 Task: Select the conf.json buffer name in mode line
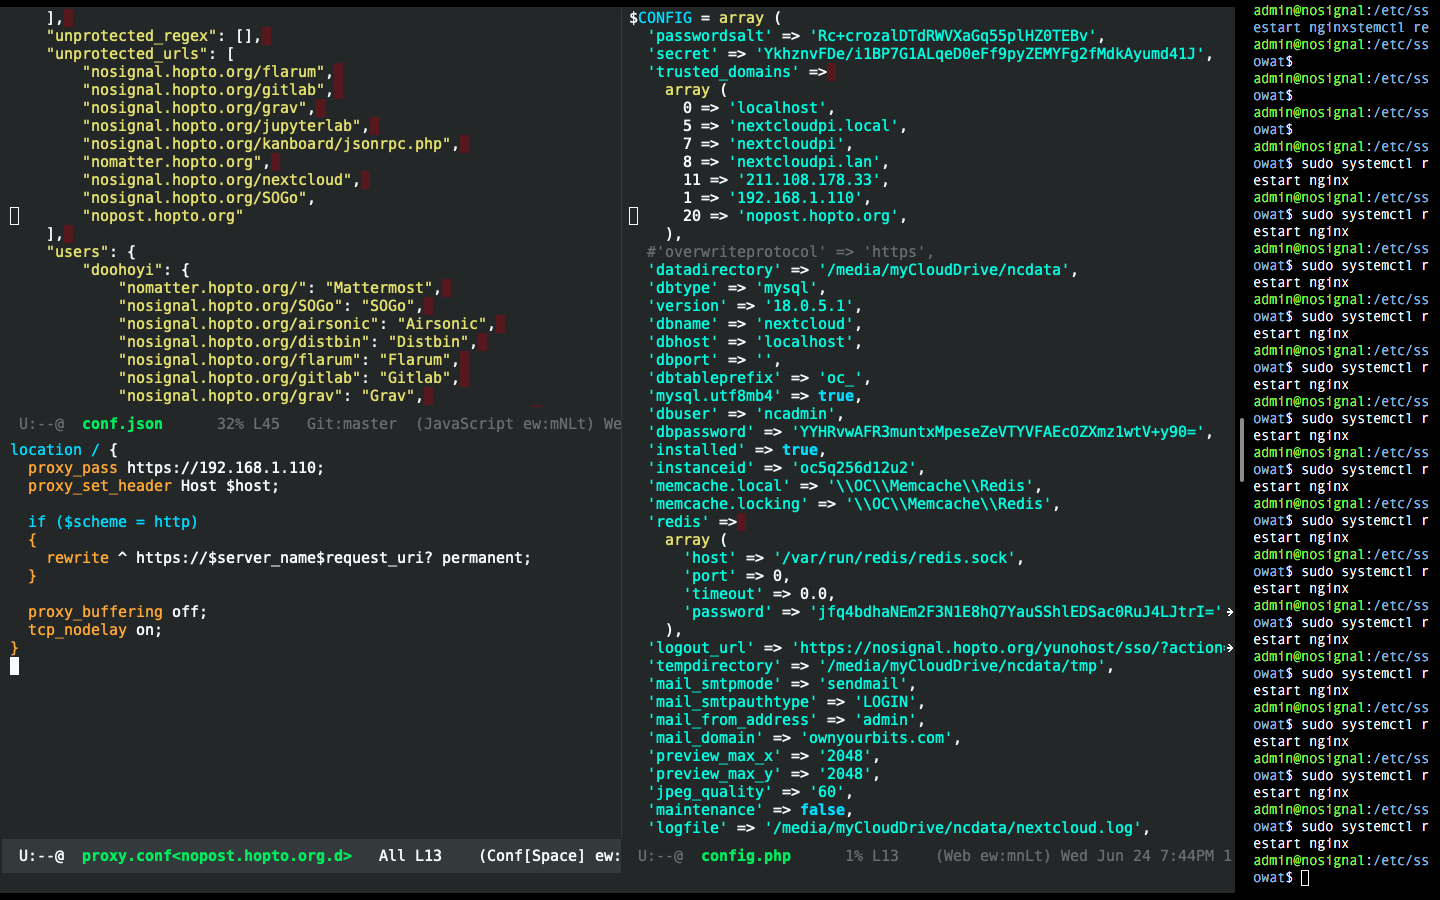click(x=122, y=424)
